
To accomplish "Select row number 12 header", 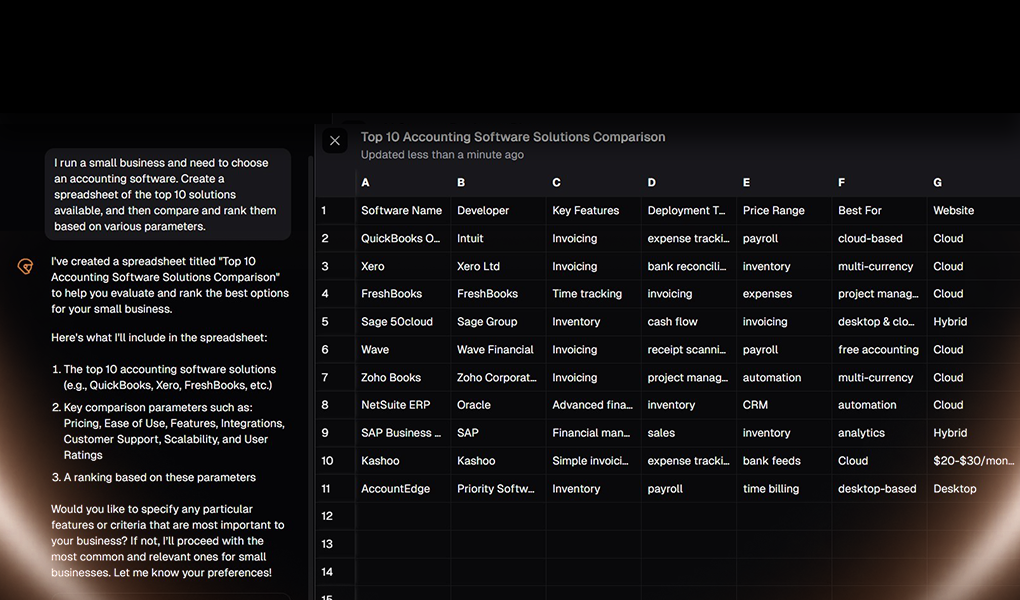I will click(336, 517).
